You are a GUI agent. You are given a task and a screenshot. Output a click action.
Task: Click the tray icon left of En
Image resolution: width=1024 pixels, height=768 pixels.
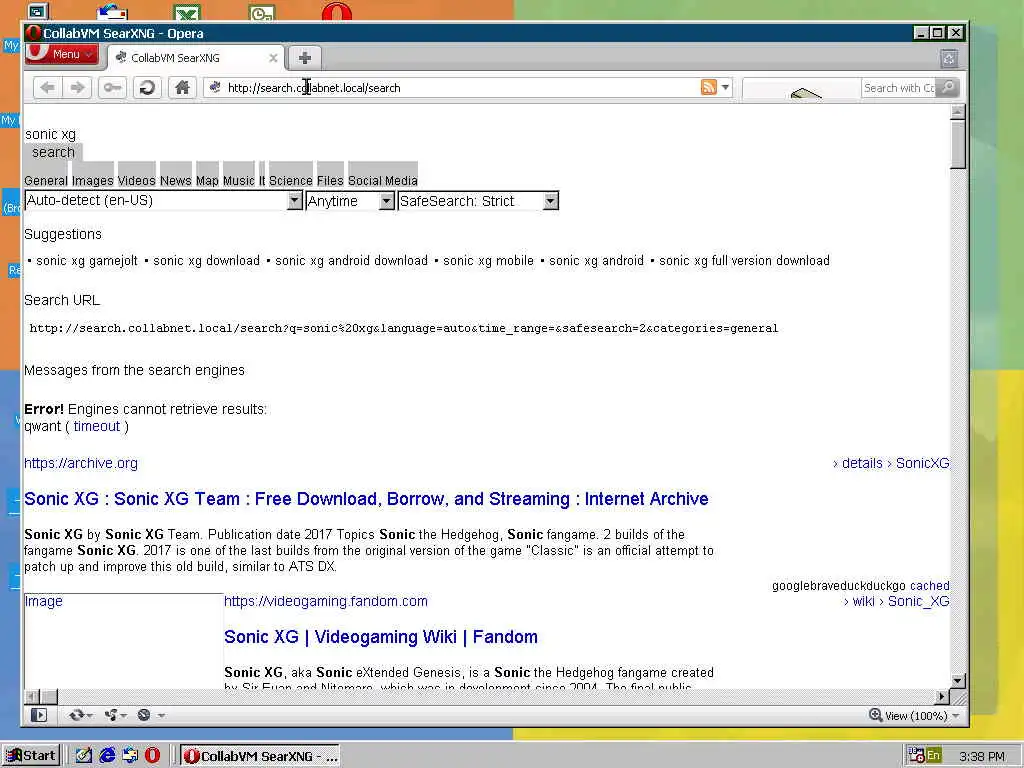tap(916, 756)
